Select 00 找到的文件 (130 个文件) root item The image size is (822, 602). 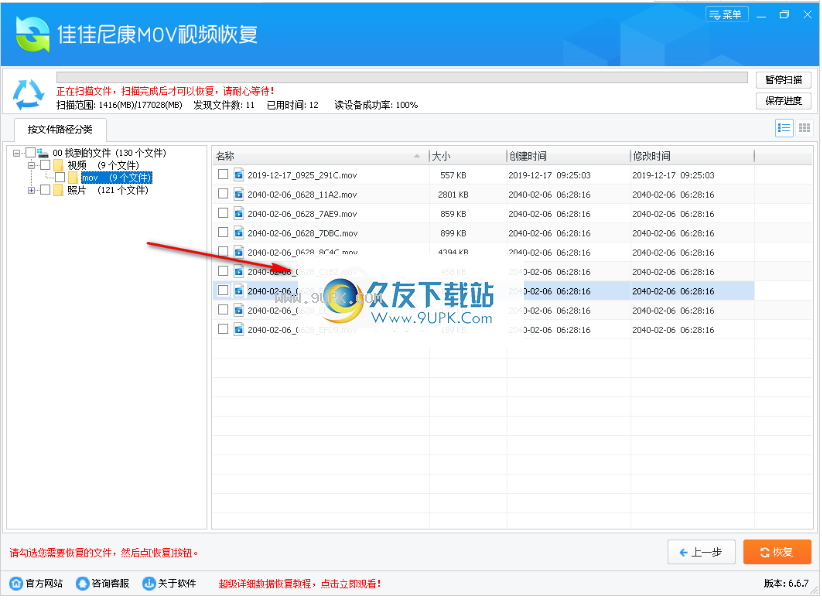click(109, 153)
